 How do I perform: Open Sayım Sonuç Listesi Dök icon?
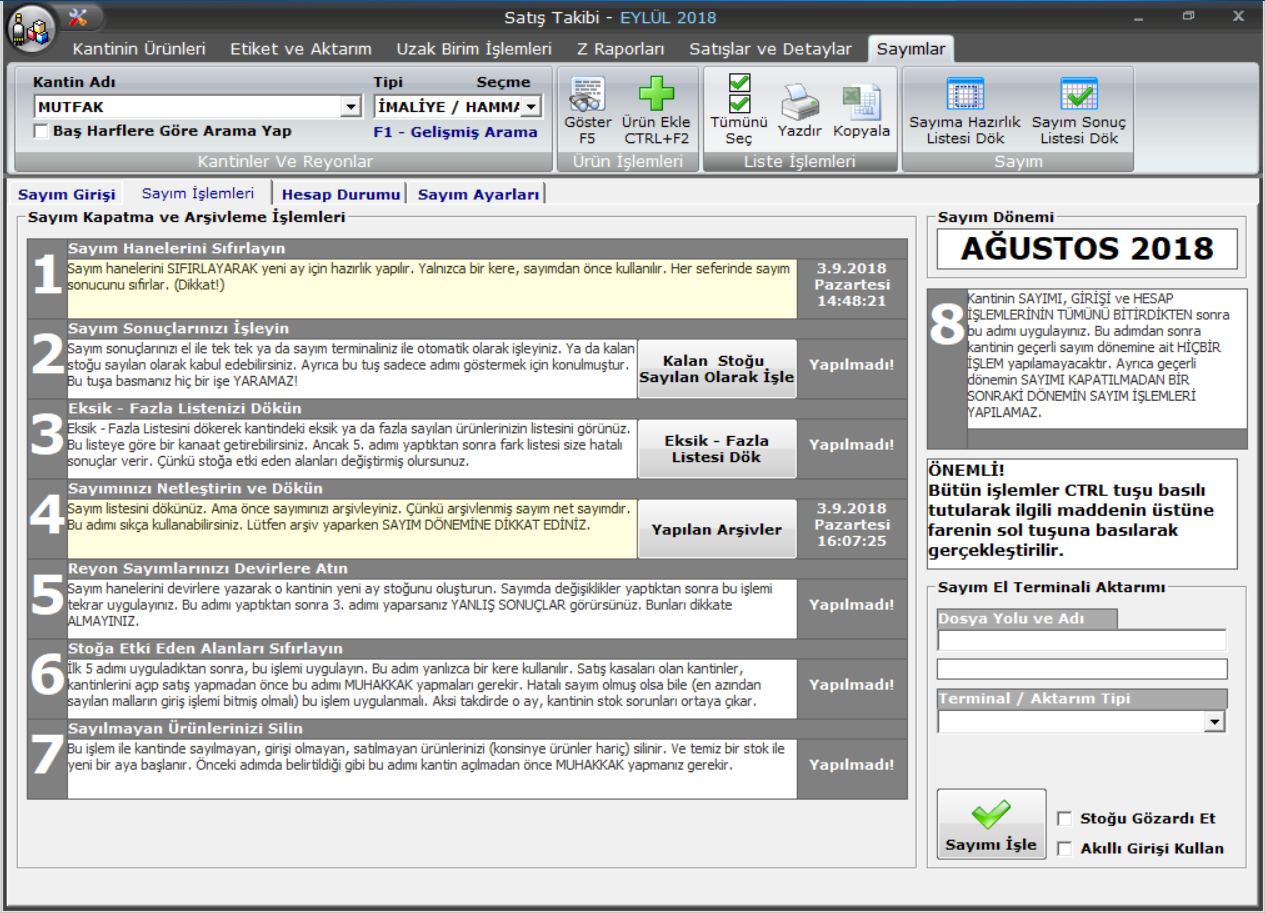pyautogui.click(x=1078, y=95)
